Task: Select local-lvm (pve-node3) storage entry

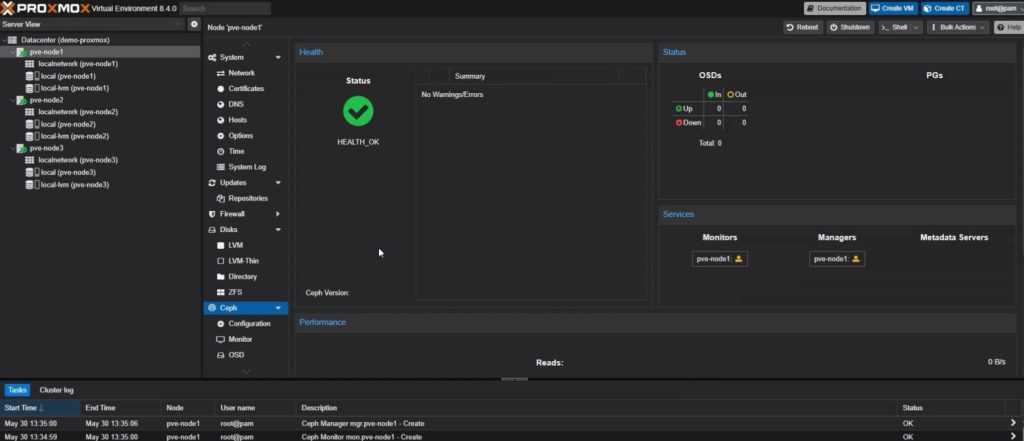Action: click(x=74, y=184)
